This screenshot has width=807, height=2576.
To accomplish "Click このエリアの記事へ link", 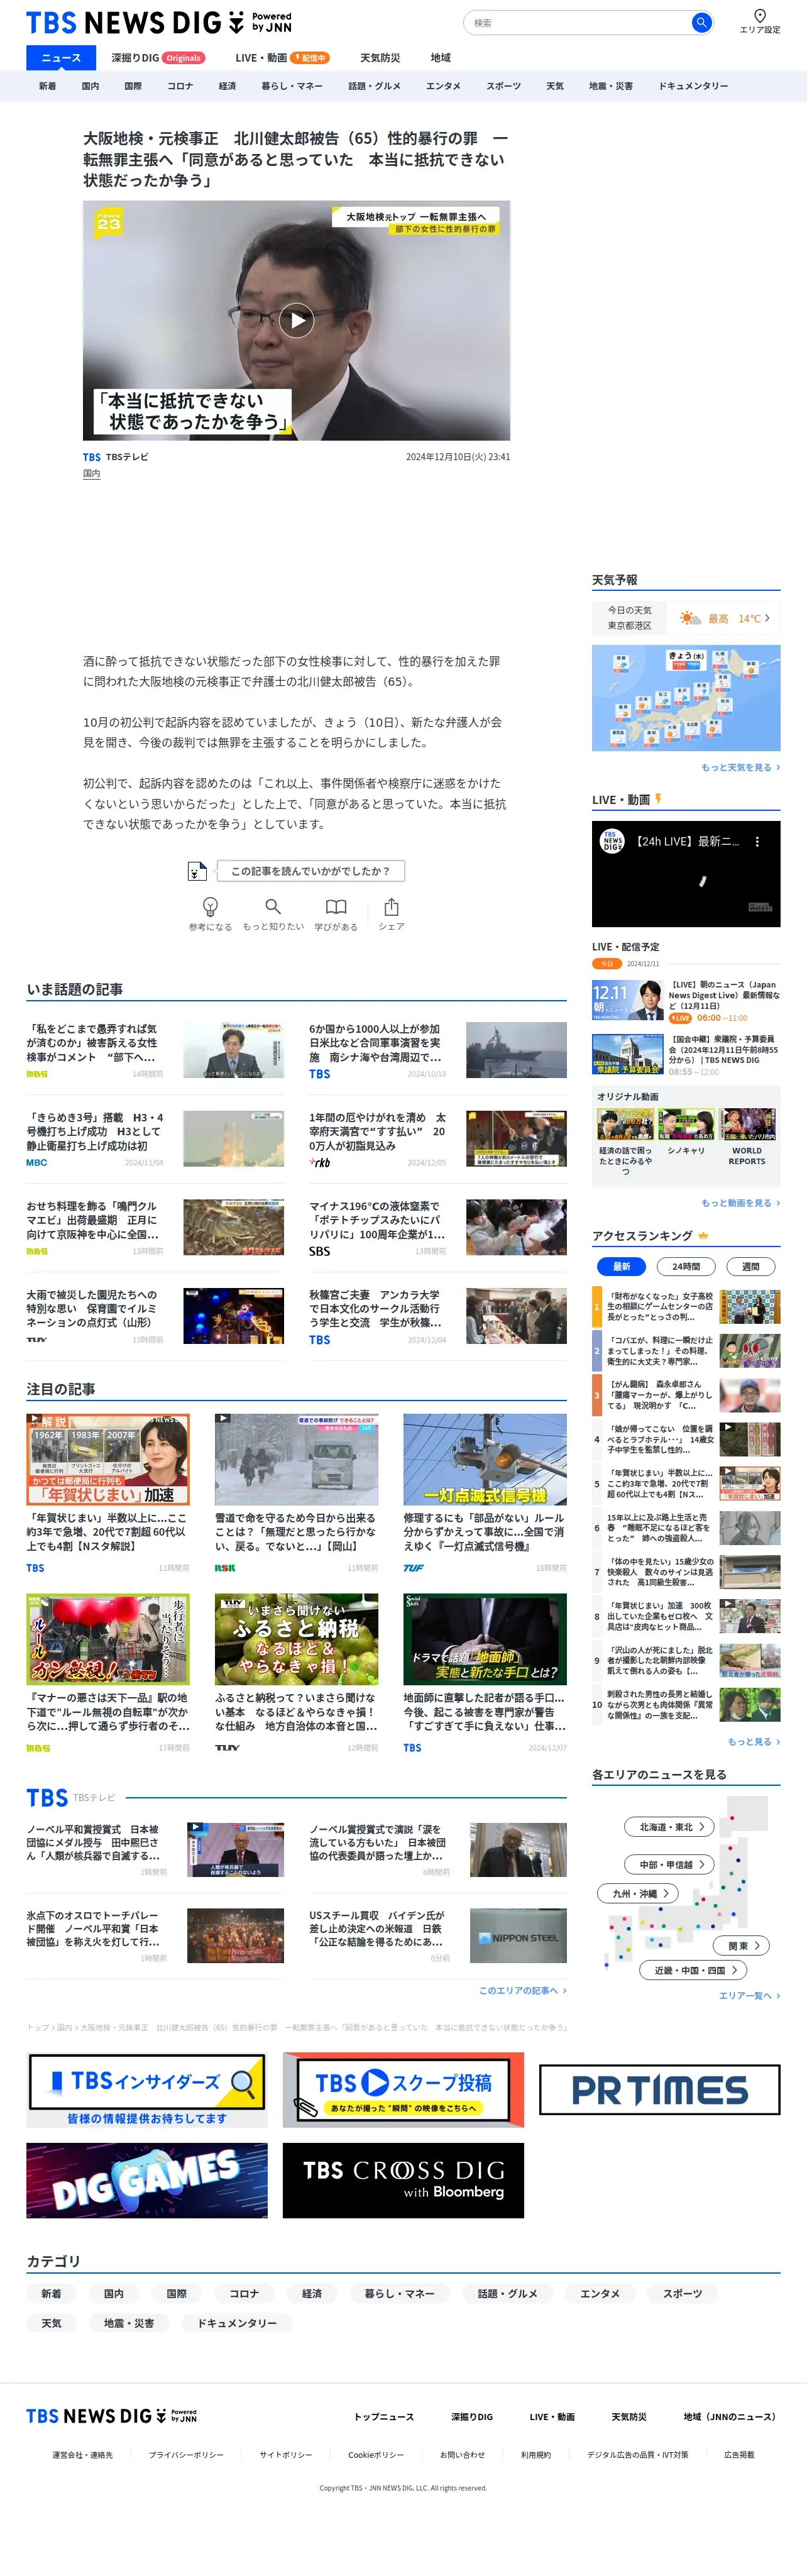I will pyautogui.click(x=522, y=1990).
